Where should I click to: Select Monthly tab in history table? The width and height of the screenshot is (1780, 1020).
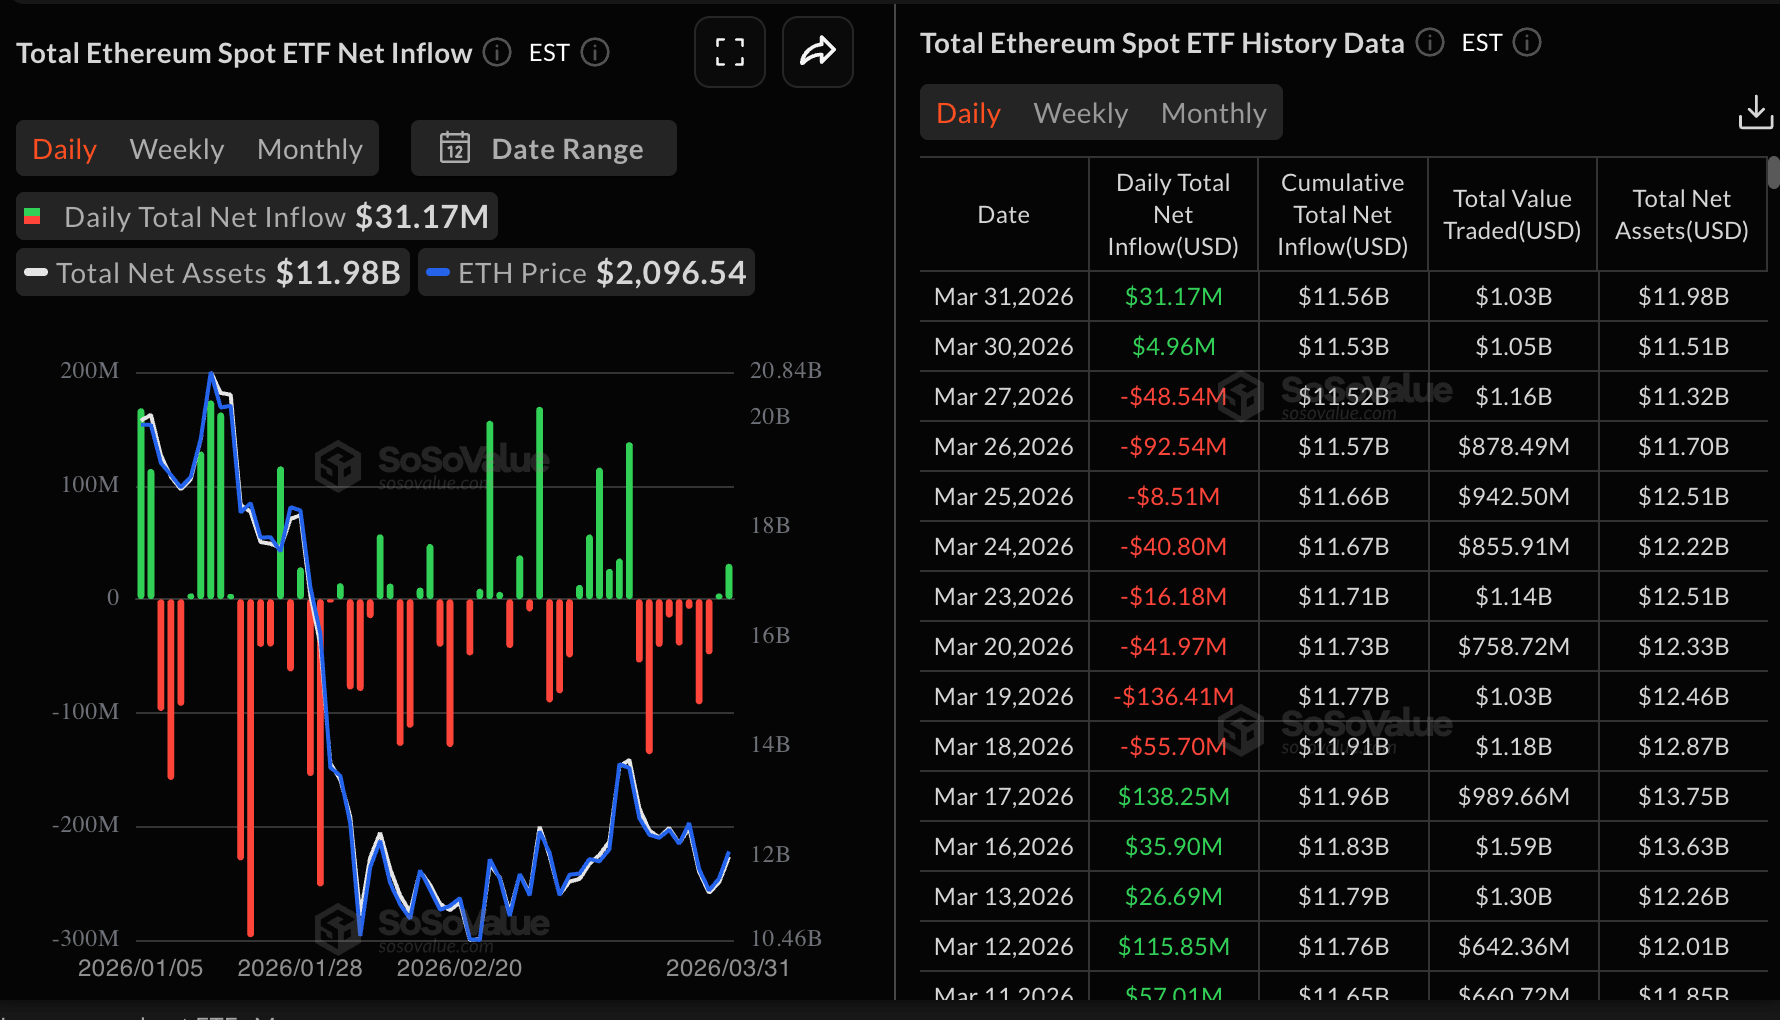point(1213,113)
